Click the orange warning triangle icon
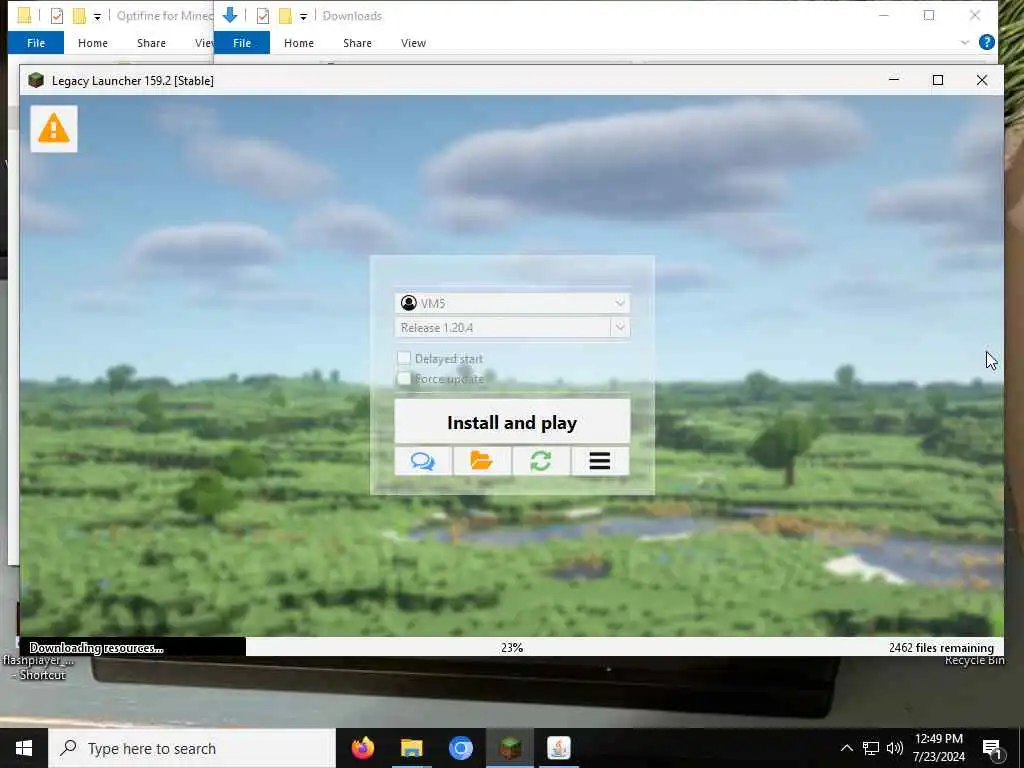This screenshot has height=768, width=1024. click(x=54, y=129)
